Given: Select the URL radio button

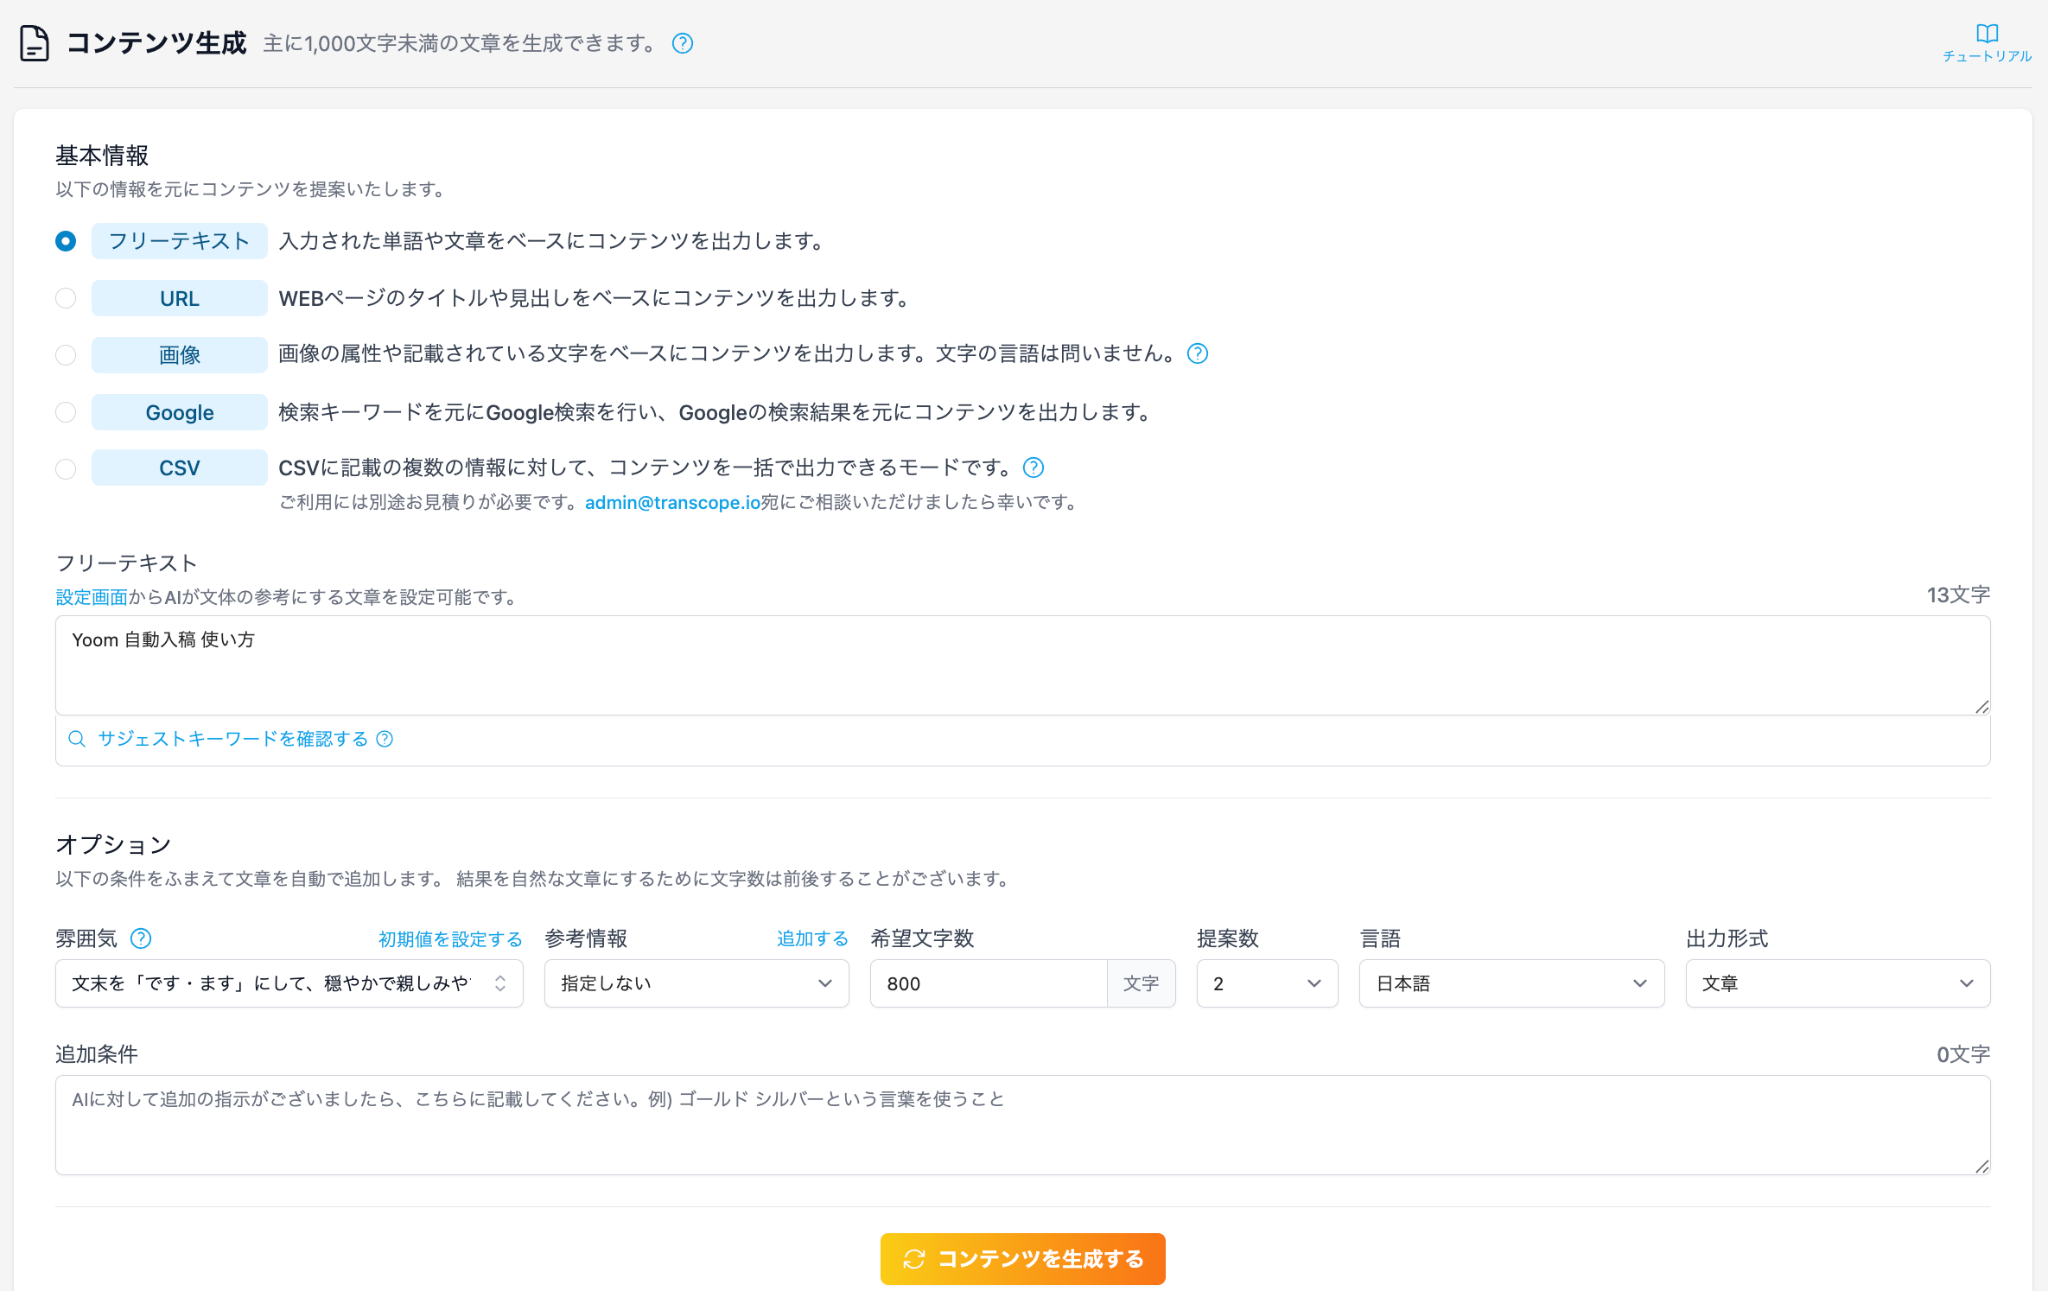Looking at the screenshot, I should pyautogui.click(x=66, y=298).
